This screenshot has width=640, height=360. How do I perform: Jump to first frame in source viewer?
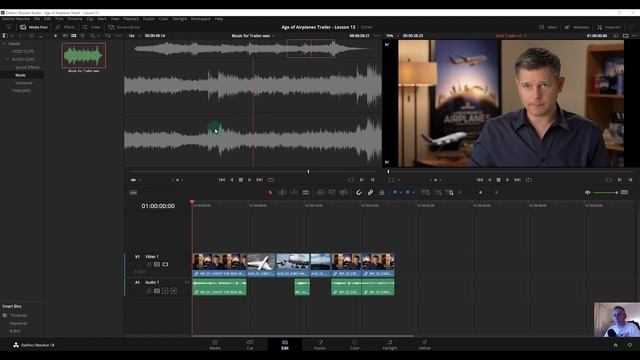pos(222,180)
